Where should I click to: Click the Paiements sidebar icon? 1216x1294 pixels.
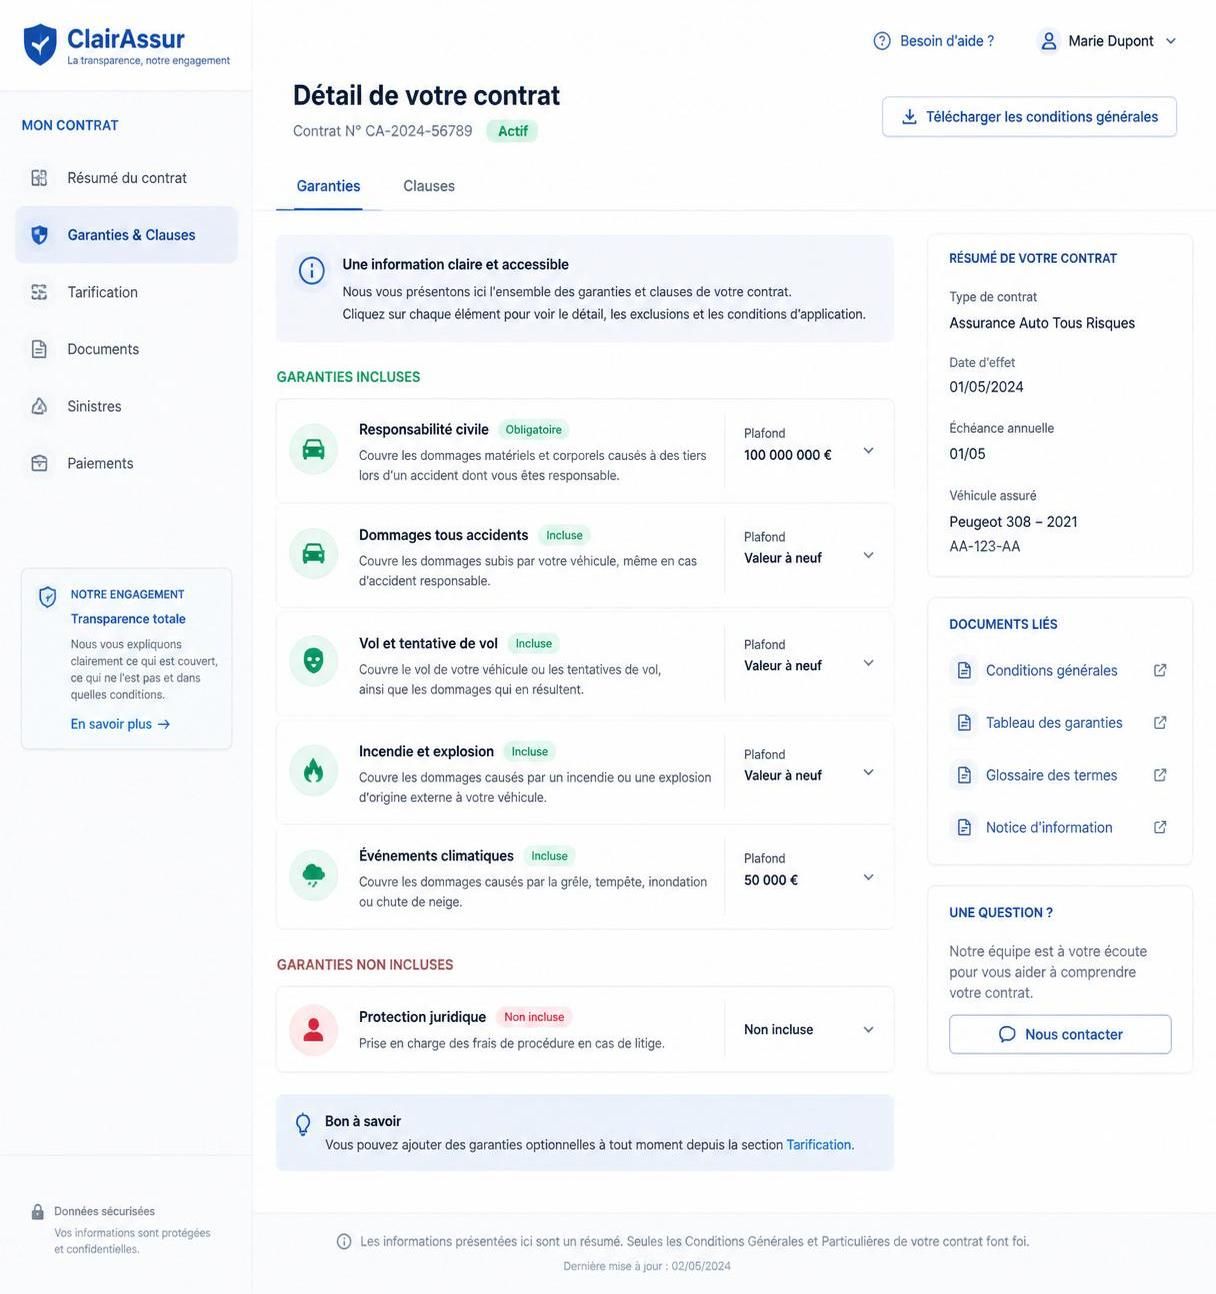pos(39,463)
